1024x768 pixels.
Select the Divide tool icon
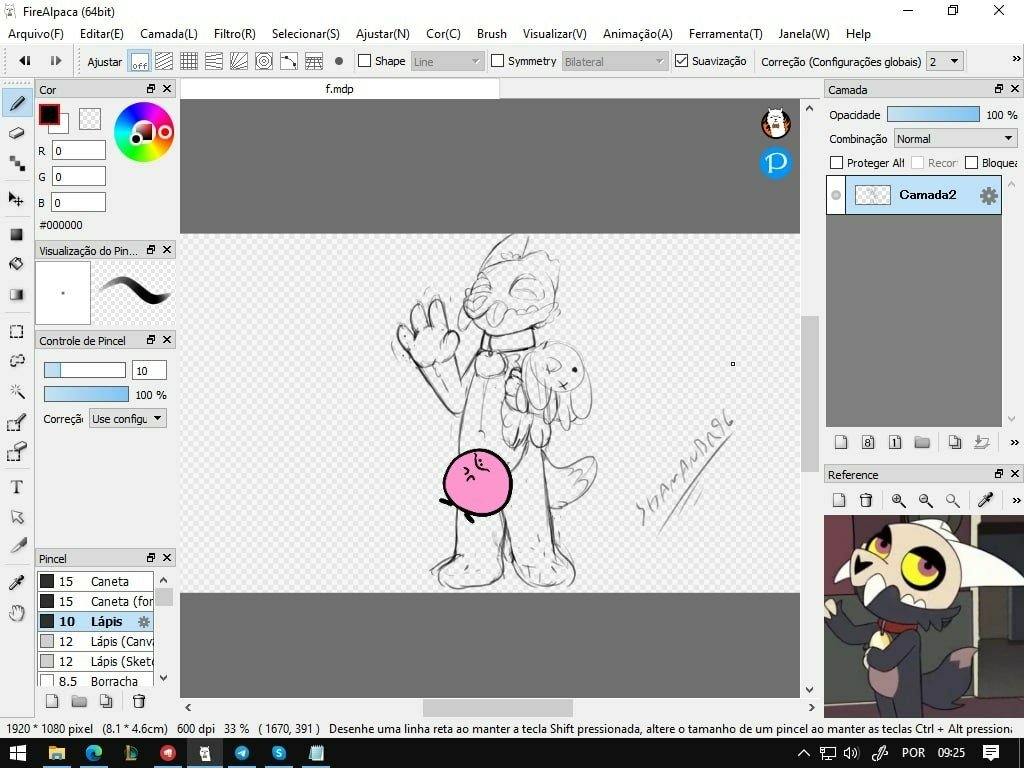click(17, 546)
